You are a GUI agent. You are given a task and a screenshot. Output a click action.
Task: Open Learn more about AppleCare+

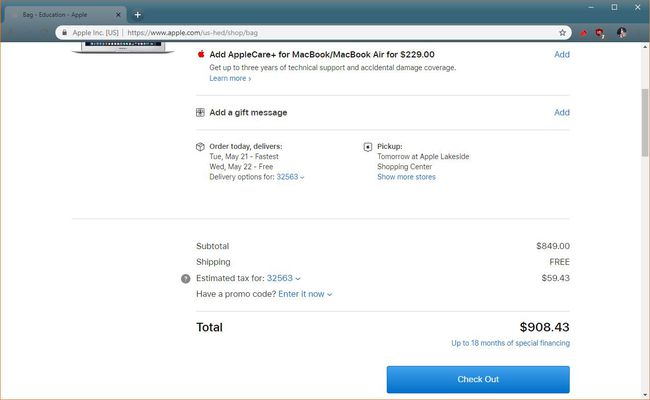click(x=230, y=78)
